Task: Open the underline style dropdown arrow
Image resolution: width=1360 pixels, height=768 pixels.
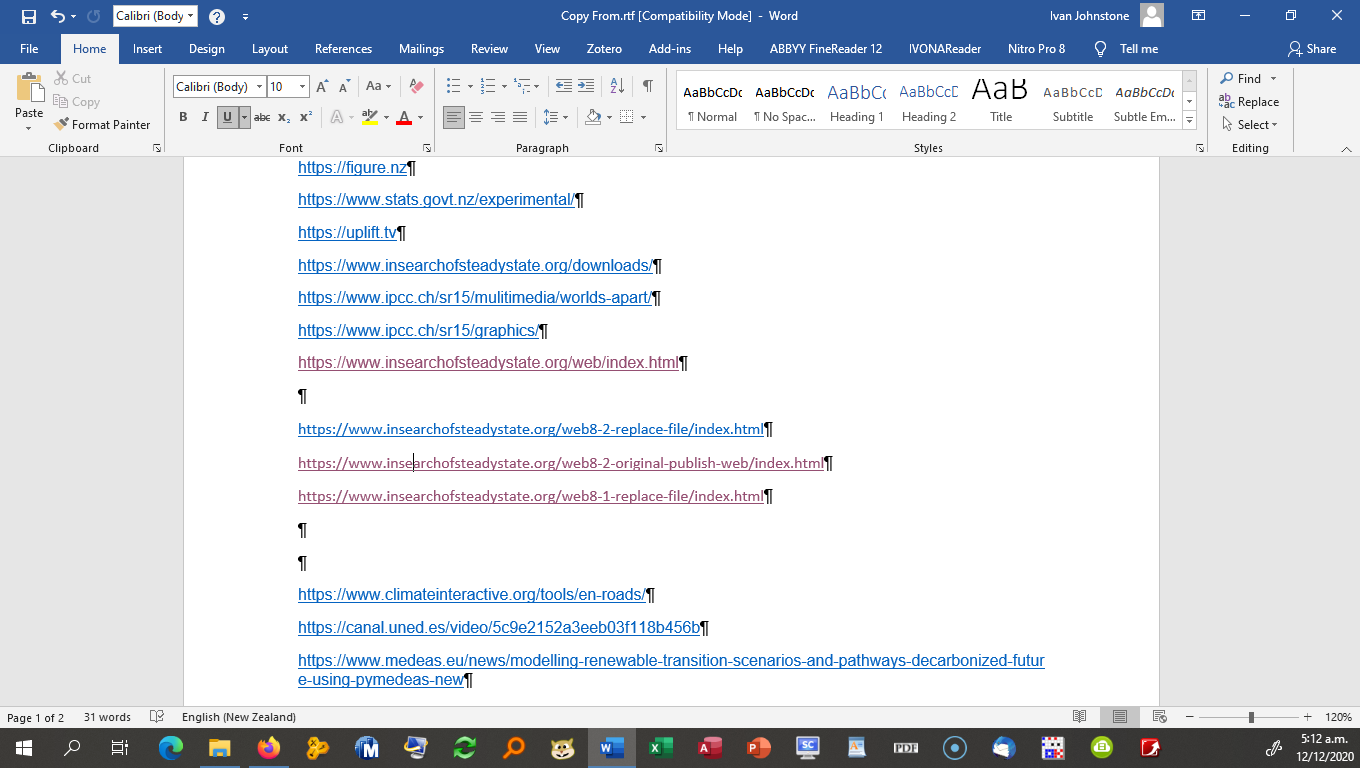Action: pos(244,118)
